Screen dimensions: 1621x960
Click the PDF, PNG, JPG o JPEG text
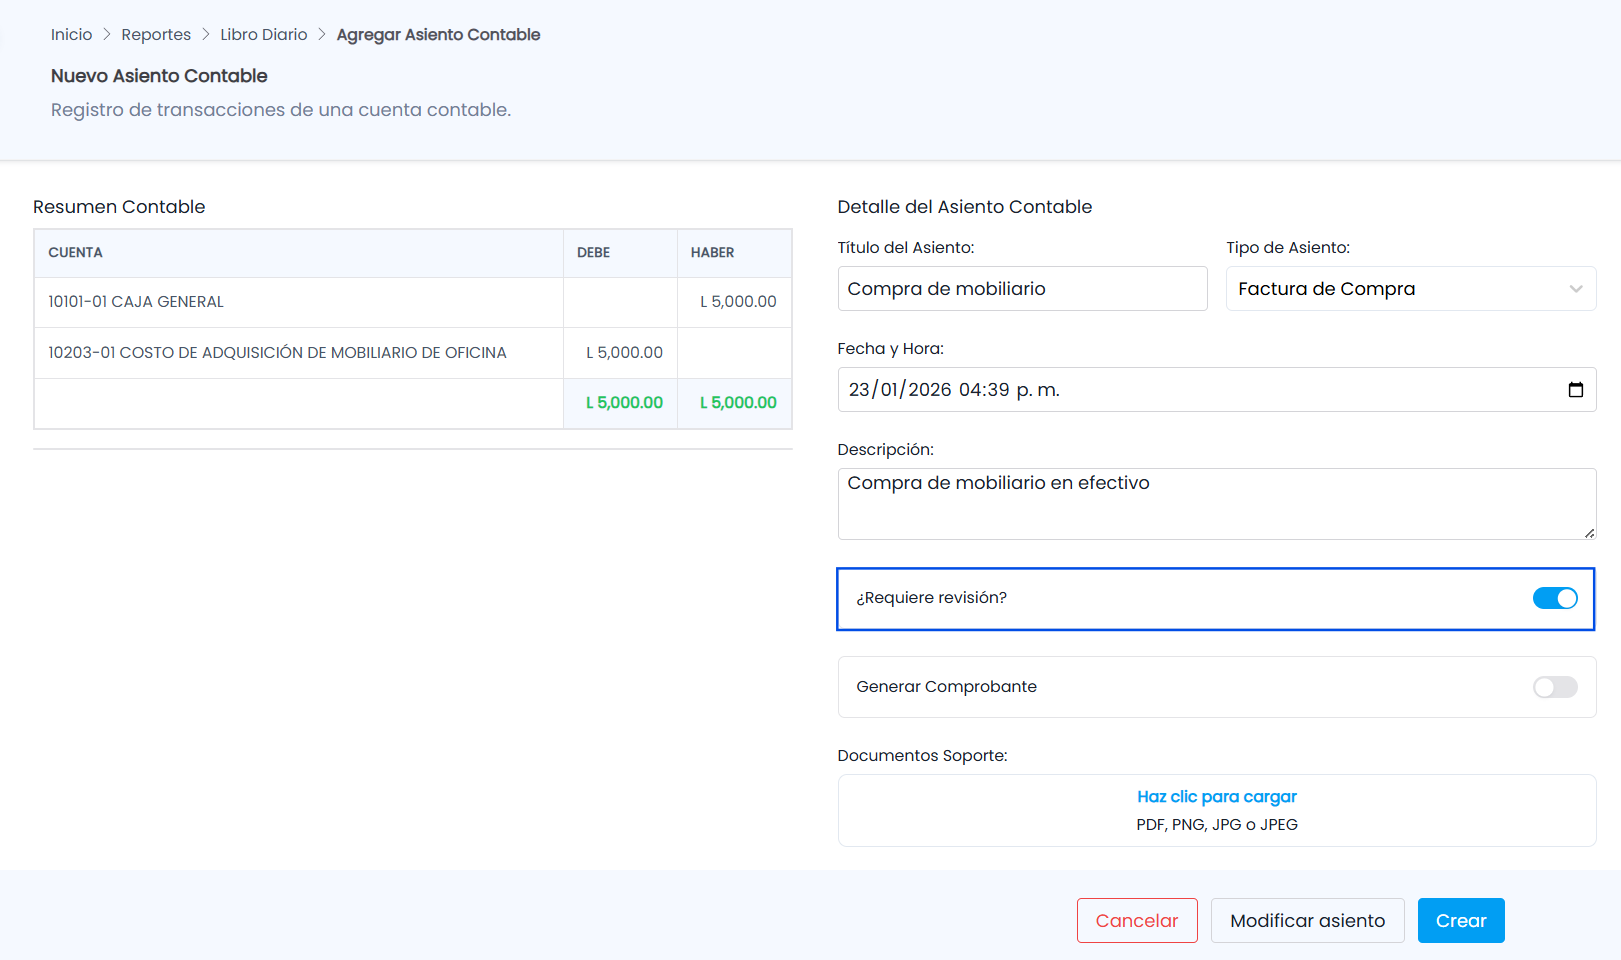(x=1217, y=825)
